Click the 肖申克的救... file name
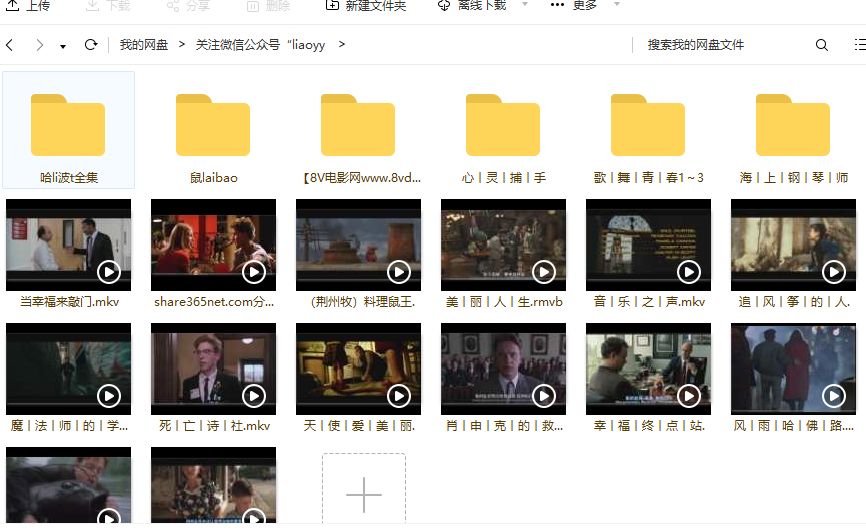866x531 pixels. [504, 425]
